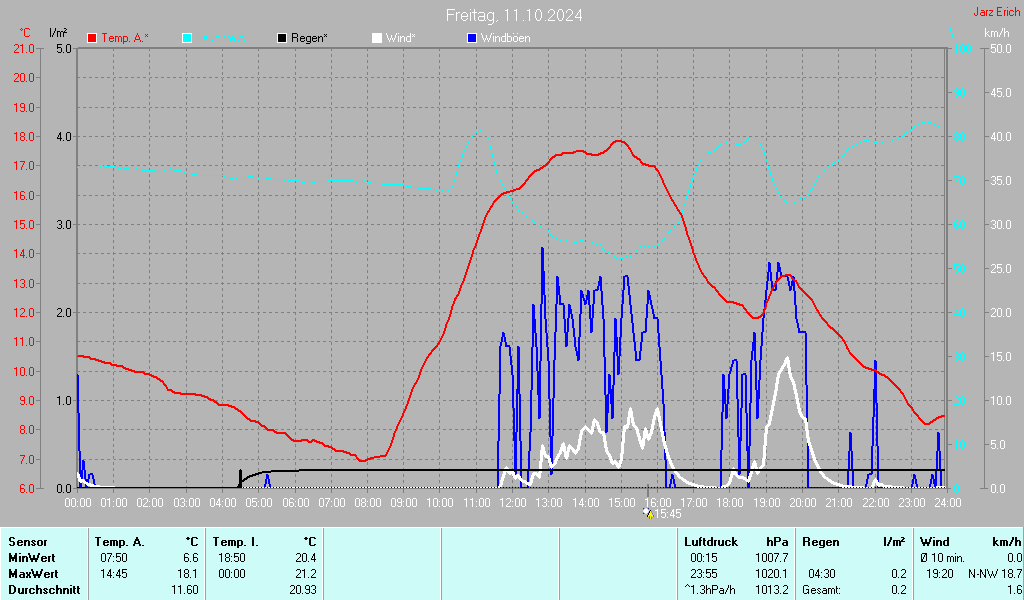
Task: Click the date title Freitag, 11.10.2024
Action: click(514, 15)
